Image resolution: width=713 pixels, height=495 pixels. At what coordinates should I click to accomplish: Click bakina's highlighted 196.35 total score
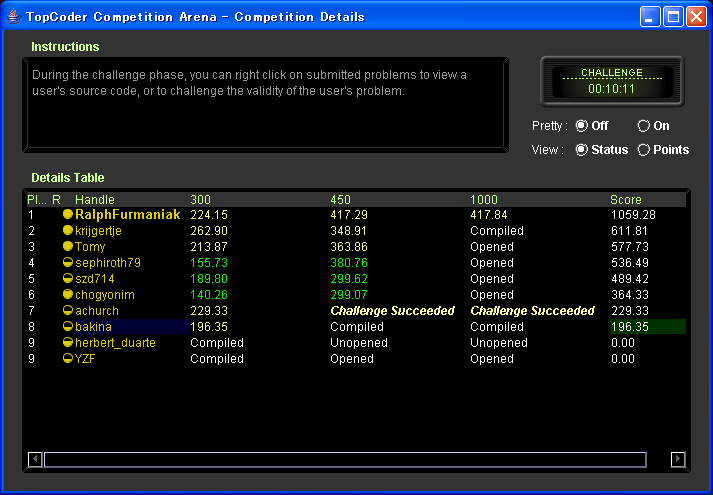tap(648, 326)
